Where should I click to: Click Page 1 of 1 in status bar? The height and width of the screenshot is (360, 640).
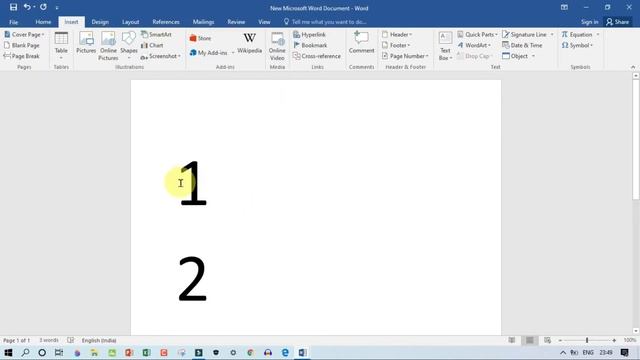[x=16, y=340]
